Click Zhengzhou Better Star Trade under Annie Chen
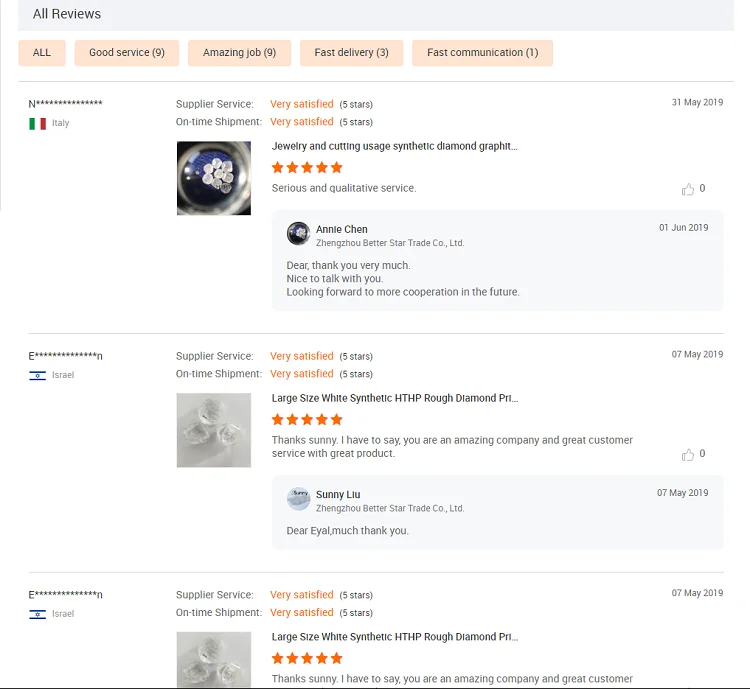 (x=390, y=243)
